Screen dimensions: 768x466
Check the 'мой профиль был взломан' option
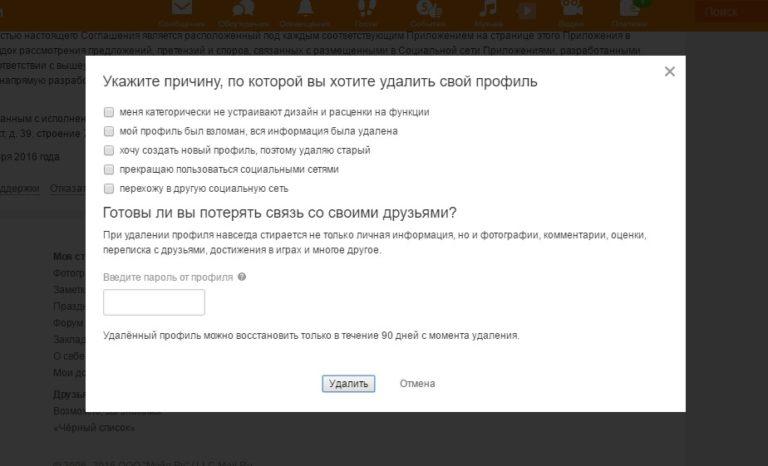pyautogui.click(x=109, y=131)
